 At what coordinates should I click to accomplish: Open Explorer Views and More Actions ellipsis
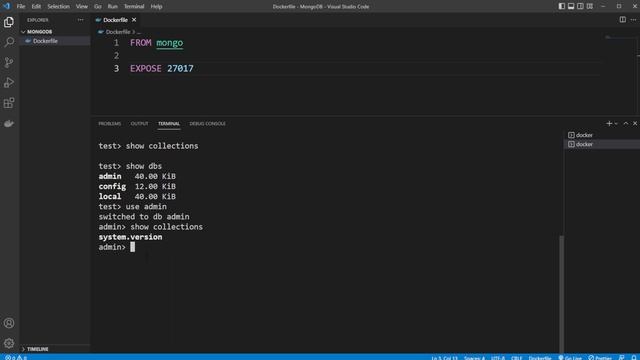[80, 20]
